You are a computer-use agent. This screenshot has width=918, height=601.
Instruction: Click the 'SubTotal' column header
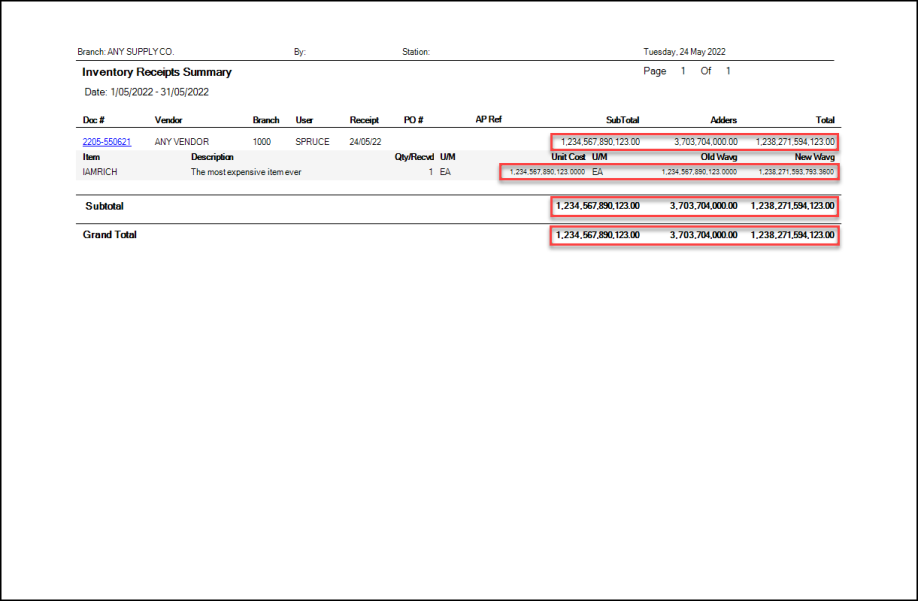(622, 120)
